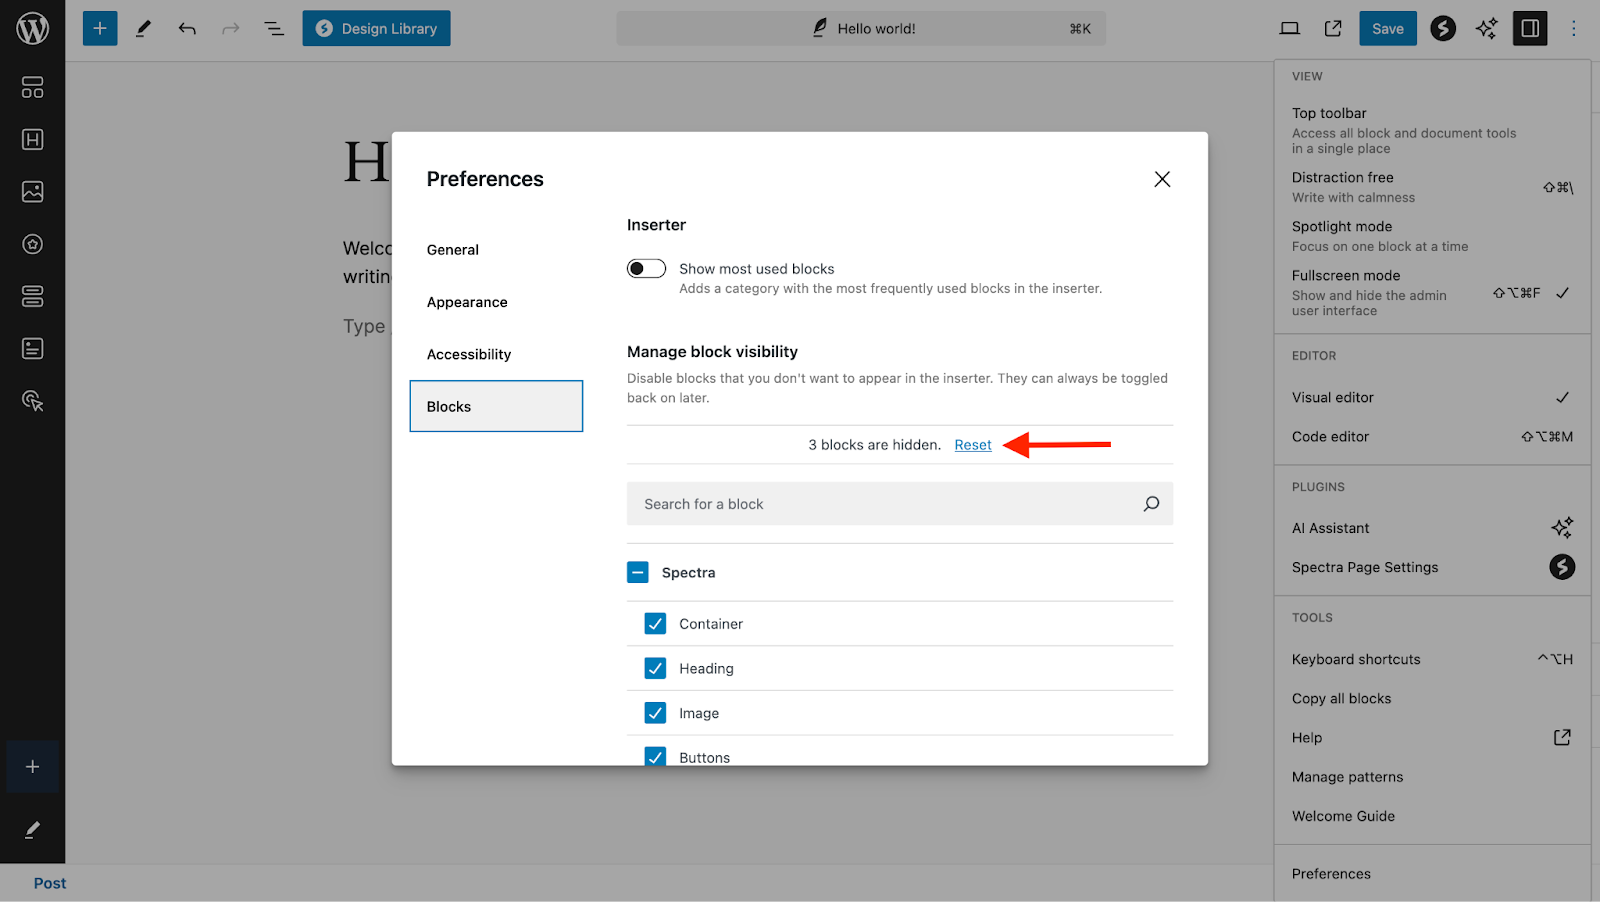Click the star badge icon in left sidebar
The width and height of the screenshot is (1600, 902).
32,244
